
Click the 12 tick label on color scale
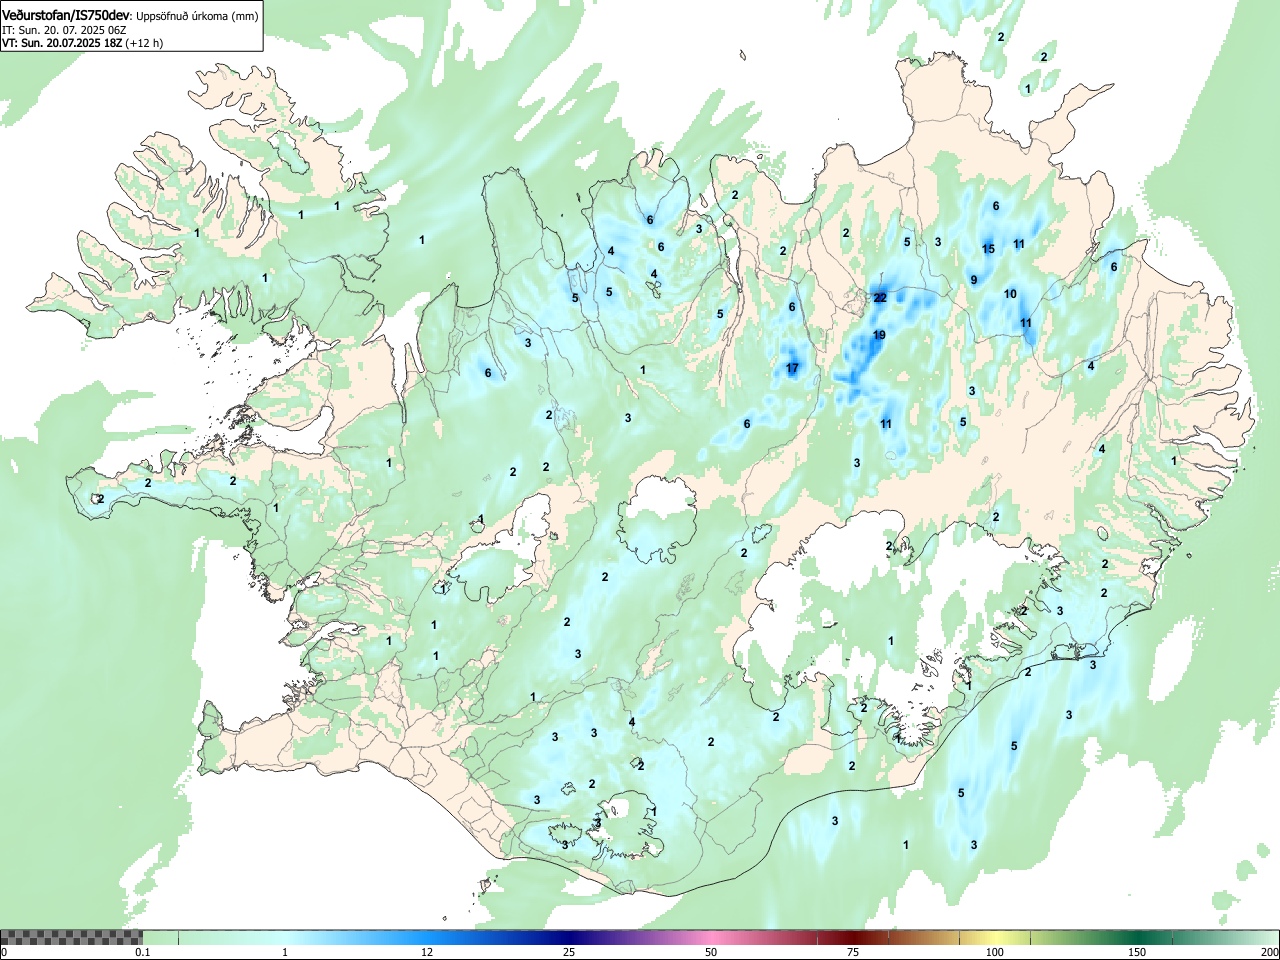click(426, 952)
